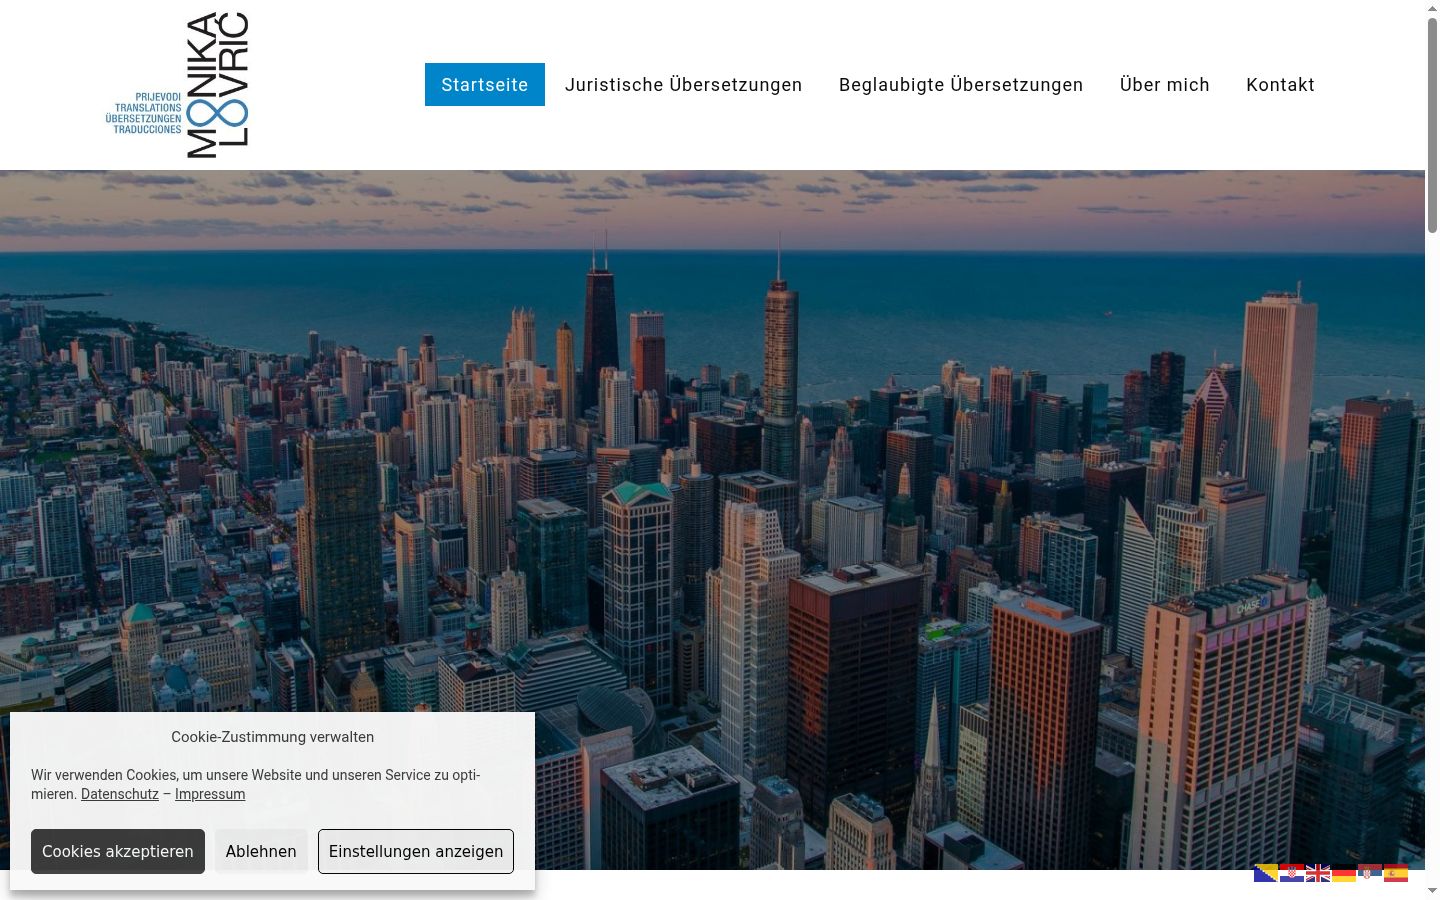Navigate to Über mich
The width and height of the screenshot is (1440, 900).
coord(1165,85)
